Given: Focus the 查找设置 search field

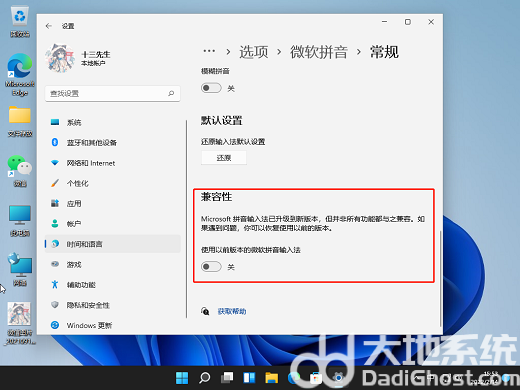Looking at the screenshot, I should (x=112, y=94).
